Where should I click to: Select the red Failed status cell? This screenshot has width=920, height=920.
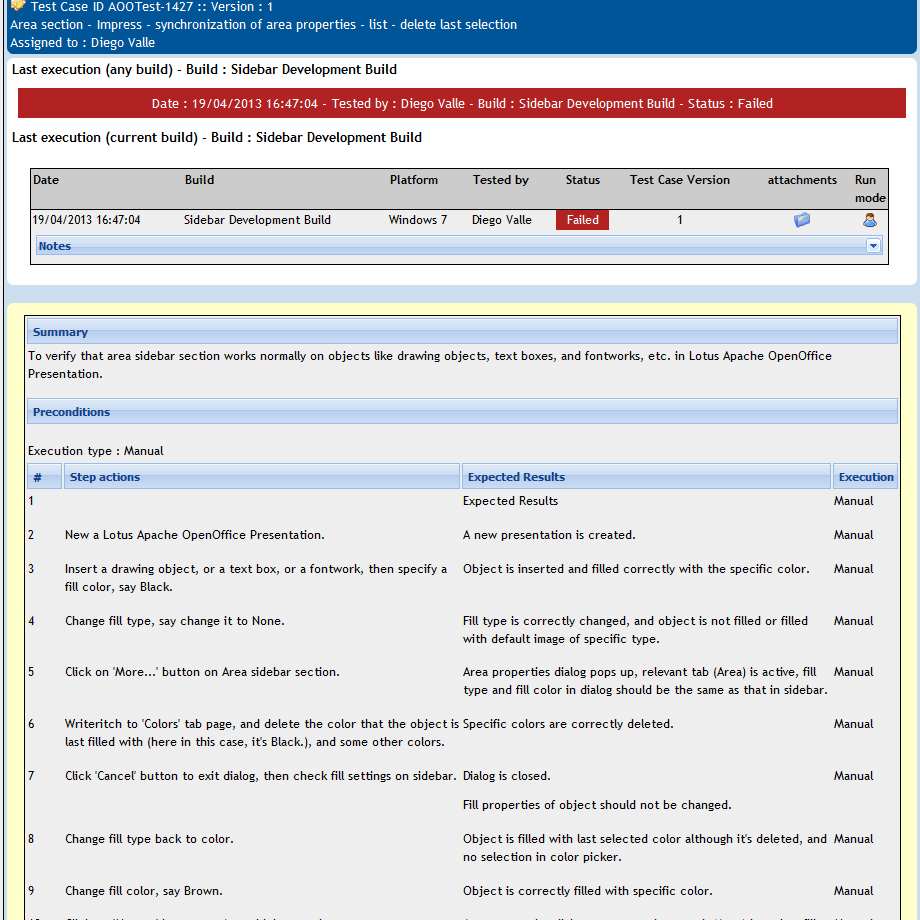coord(582,220)
